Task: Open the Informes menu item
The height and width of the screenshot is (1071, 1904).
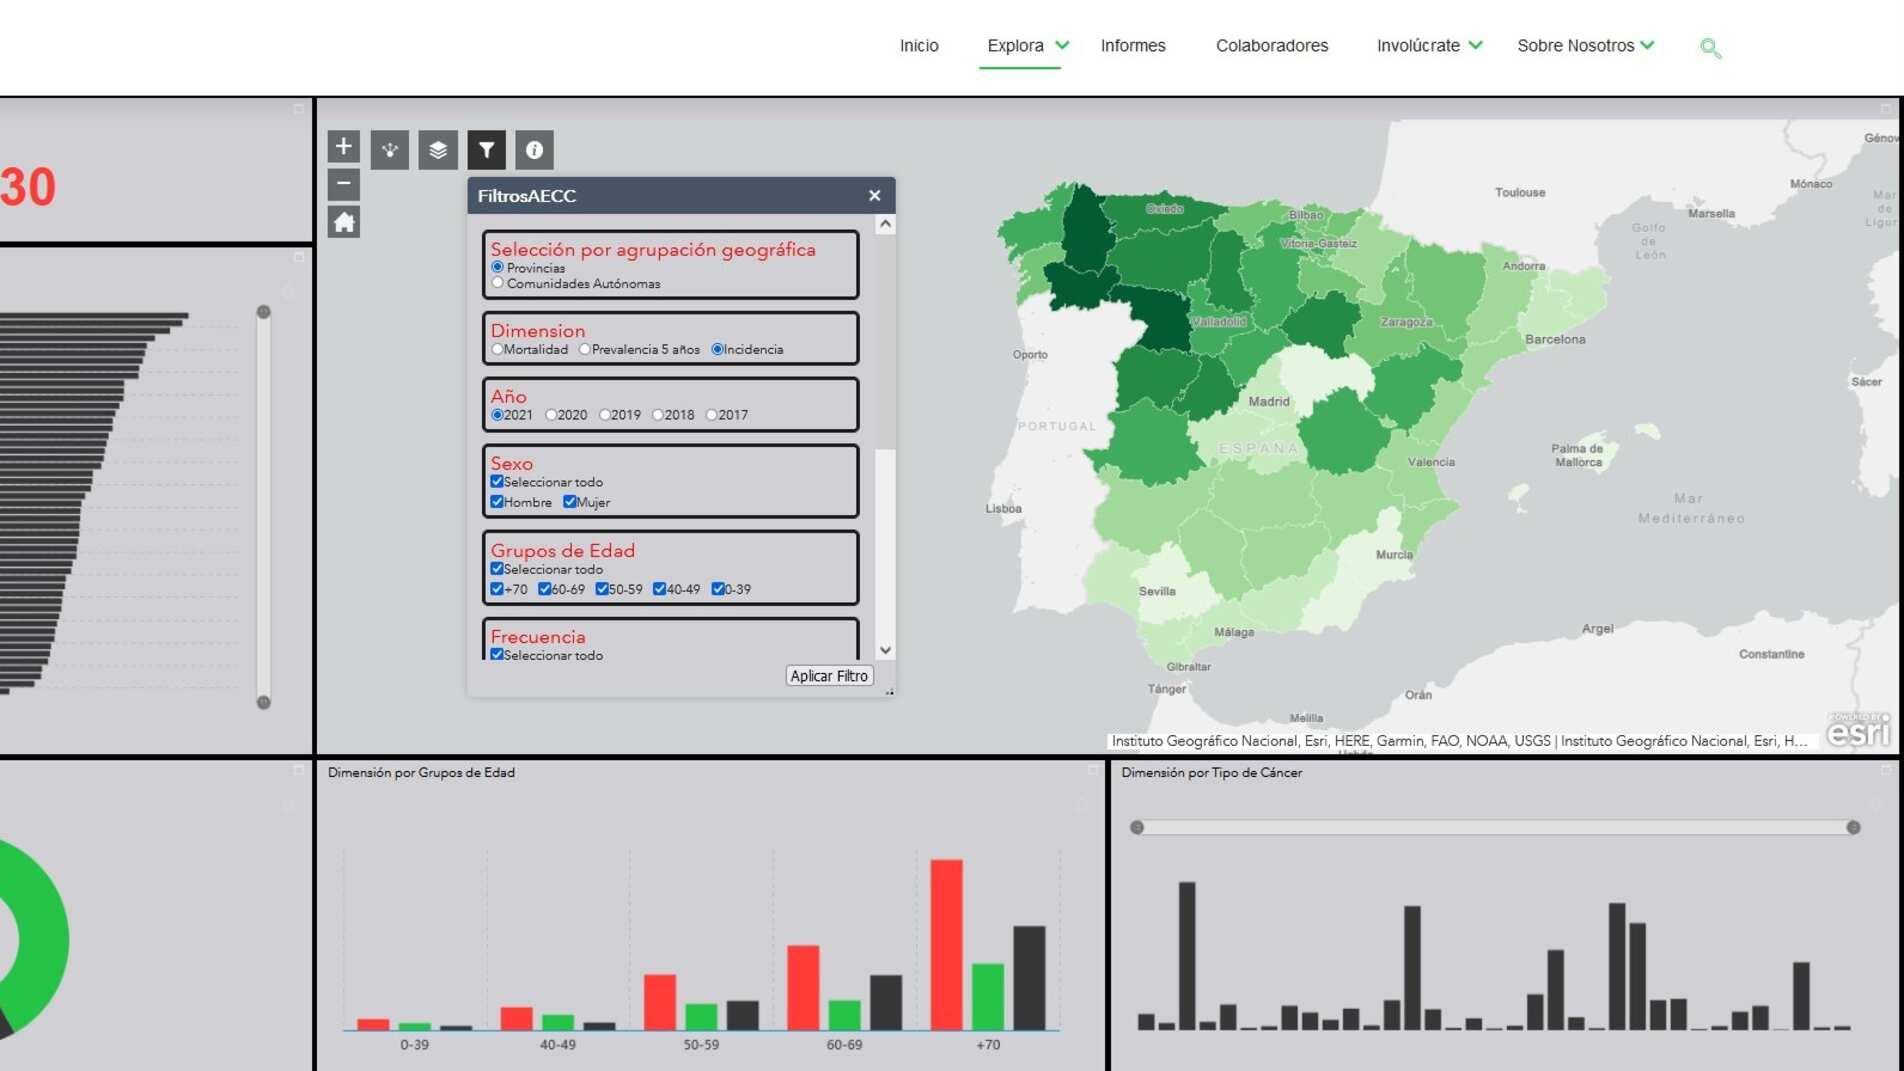Action: (1133, 46)
